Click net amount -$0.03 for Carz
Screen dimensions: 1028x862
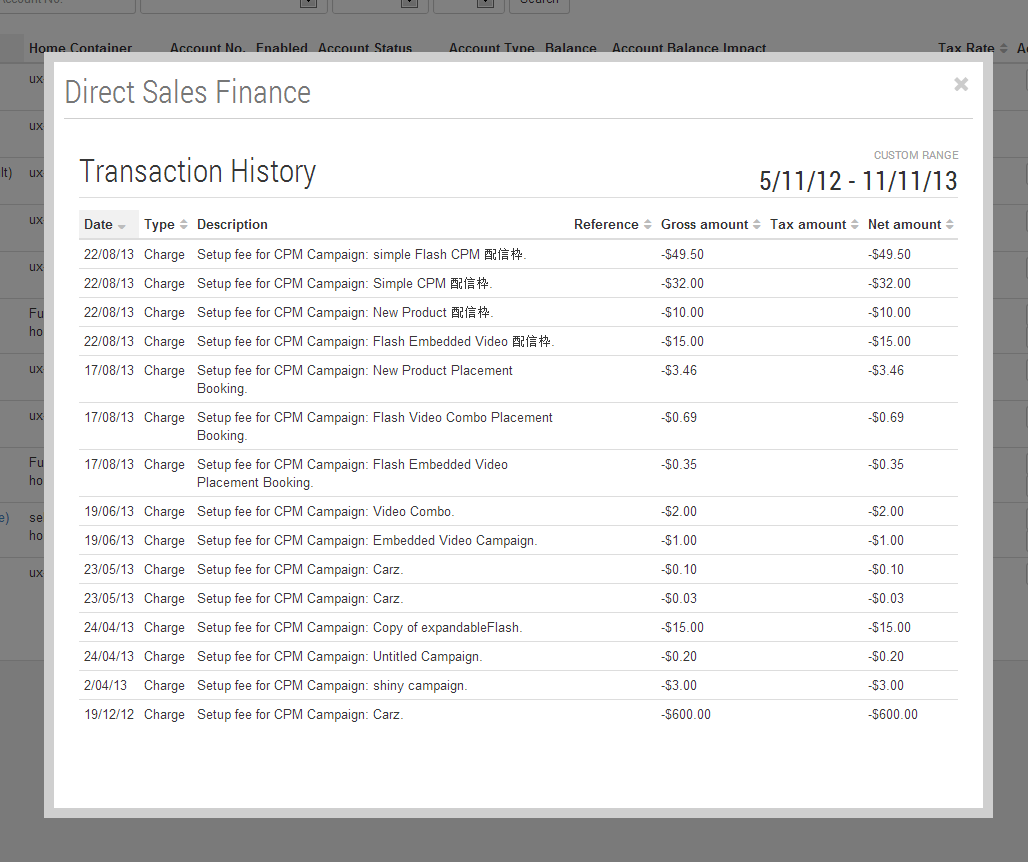coord(886,598)
